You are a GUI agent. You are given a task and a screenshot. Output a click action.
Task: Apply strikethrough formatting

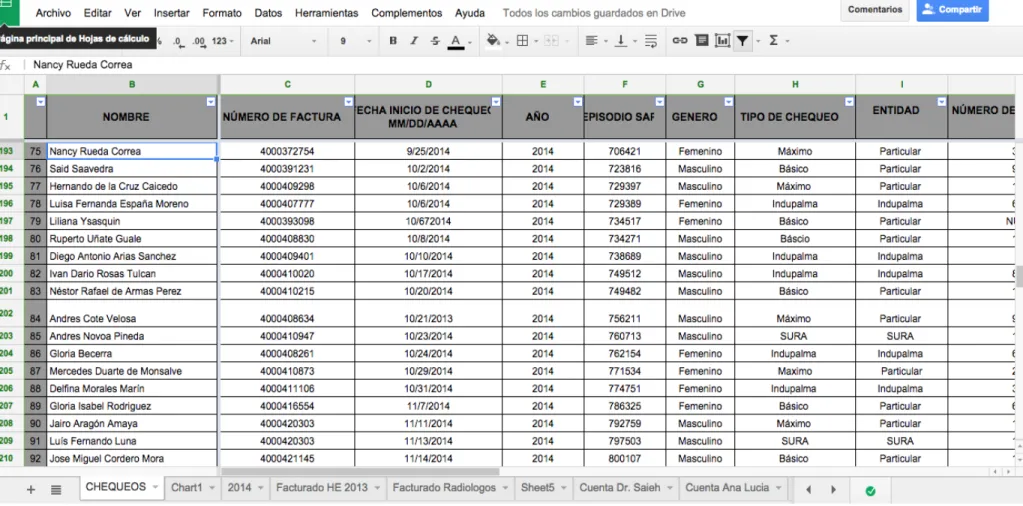click(435, 40)
